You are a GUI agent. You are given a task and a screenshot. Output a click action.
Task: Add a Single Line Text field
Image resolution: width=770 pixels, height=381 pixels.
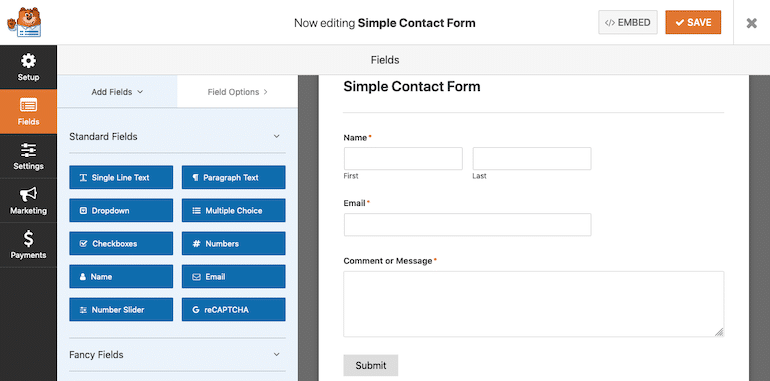121,177
